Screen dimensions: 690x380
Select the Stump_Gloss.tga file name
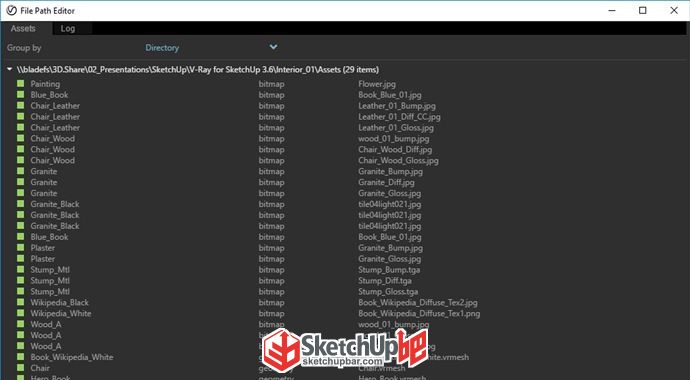pyautogui.click(x=388, y=291)
